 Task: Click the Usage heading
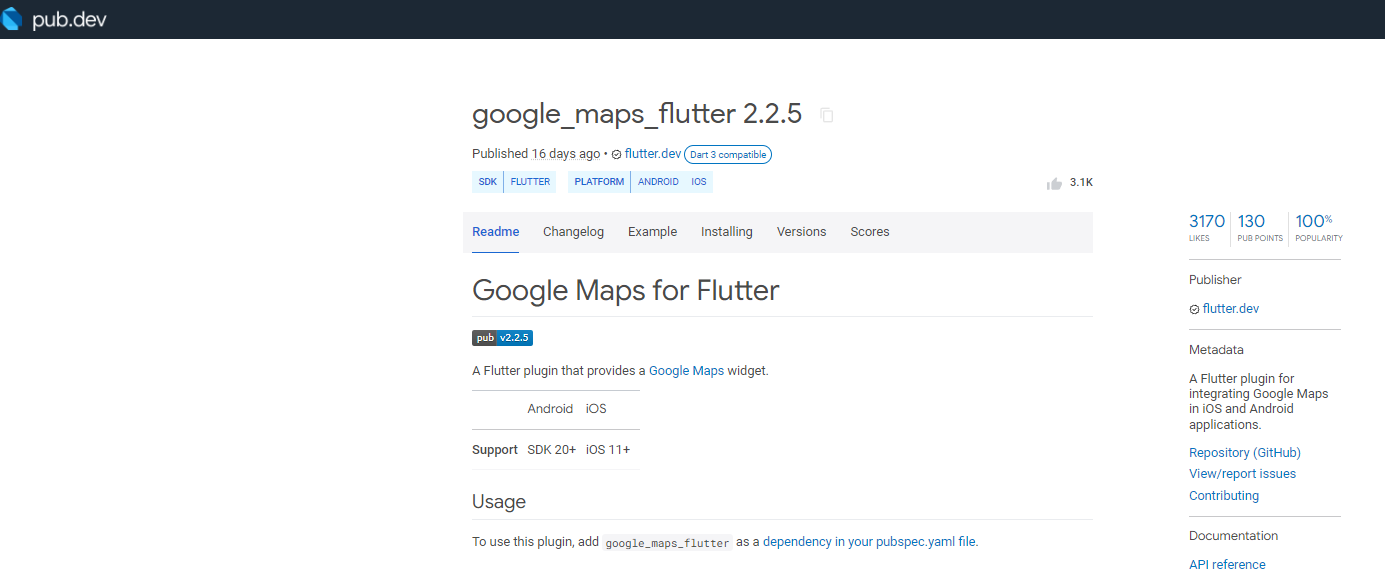click(499, 502)
